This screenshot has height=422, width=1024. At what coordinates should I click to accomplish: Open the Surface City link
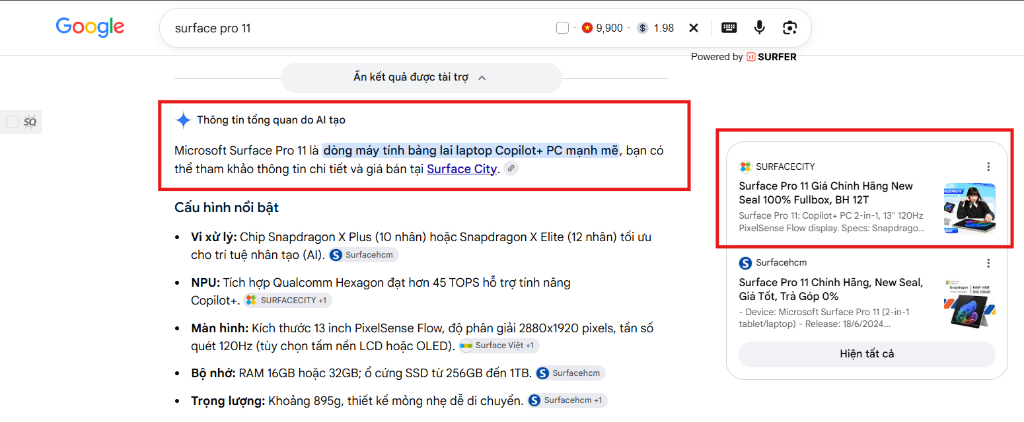click(x=462, y=169)
